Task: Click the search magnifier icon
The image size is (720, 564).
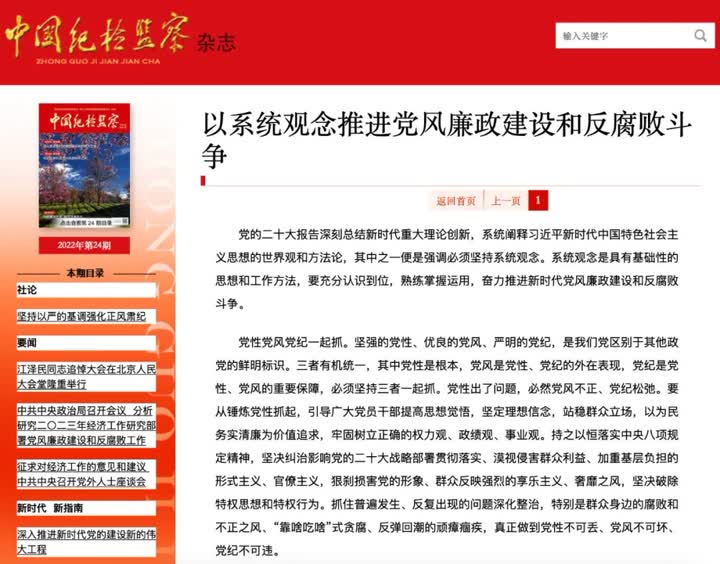Action: click(x=700, y=36)
